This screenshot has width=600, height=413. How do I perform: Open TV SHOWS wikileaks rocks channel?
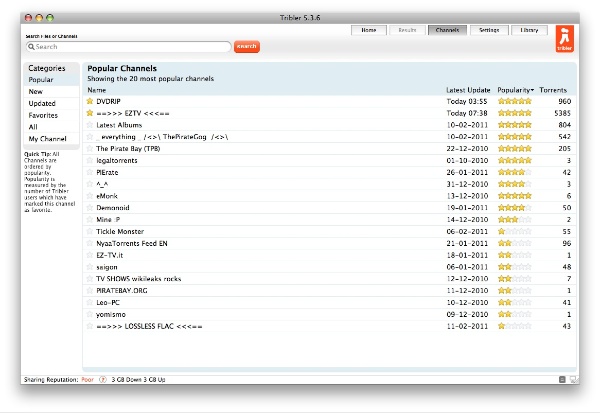tap(139, 279)
